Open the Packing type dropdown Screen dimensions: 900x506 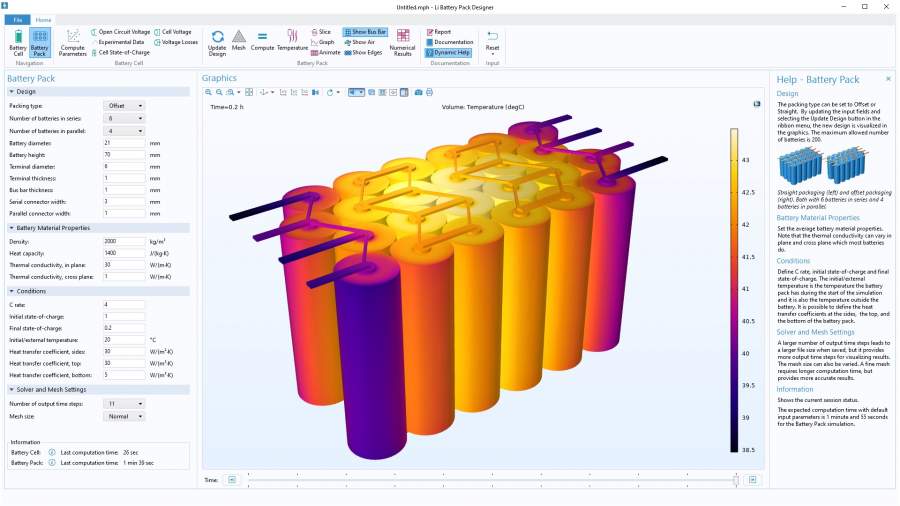[125, 105]
